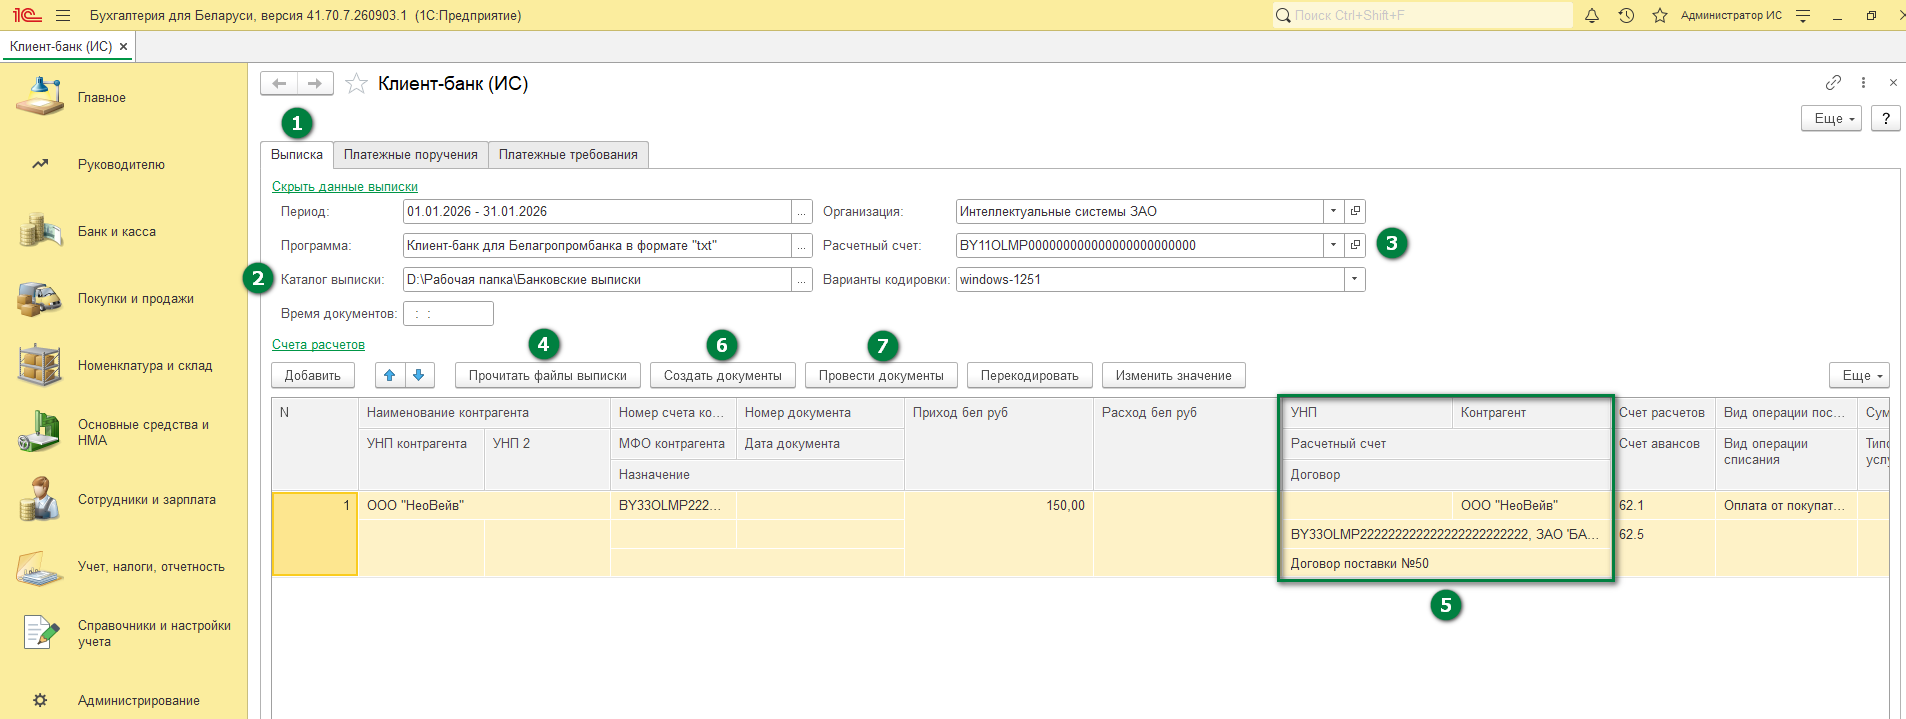This screenshot has height=719, width=1906.
Task: Go forward with right arrow button
Action: tap(315, 84)
